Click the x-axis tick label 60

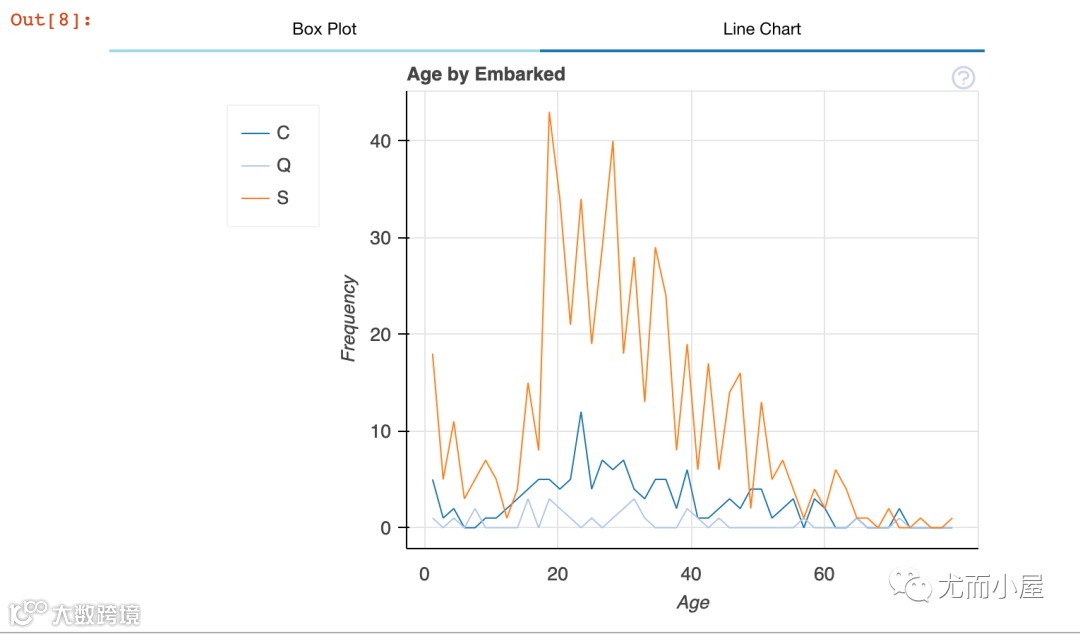pos(824,574)
